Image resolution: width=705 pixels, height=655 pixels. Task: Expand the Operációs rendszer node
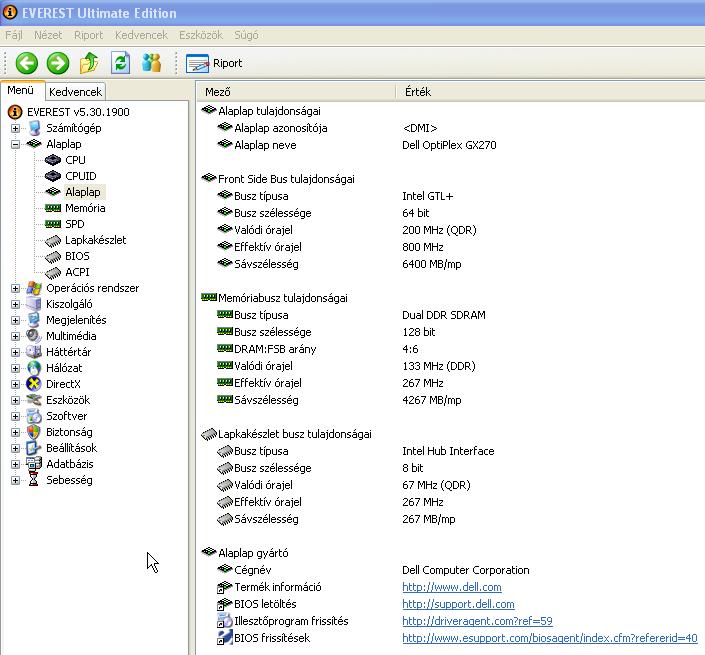tap(15, 288)
